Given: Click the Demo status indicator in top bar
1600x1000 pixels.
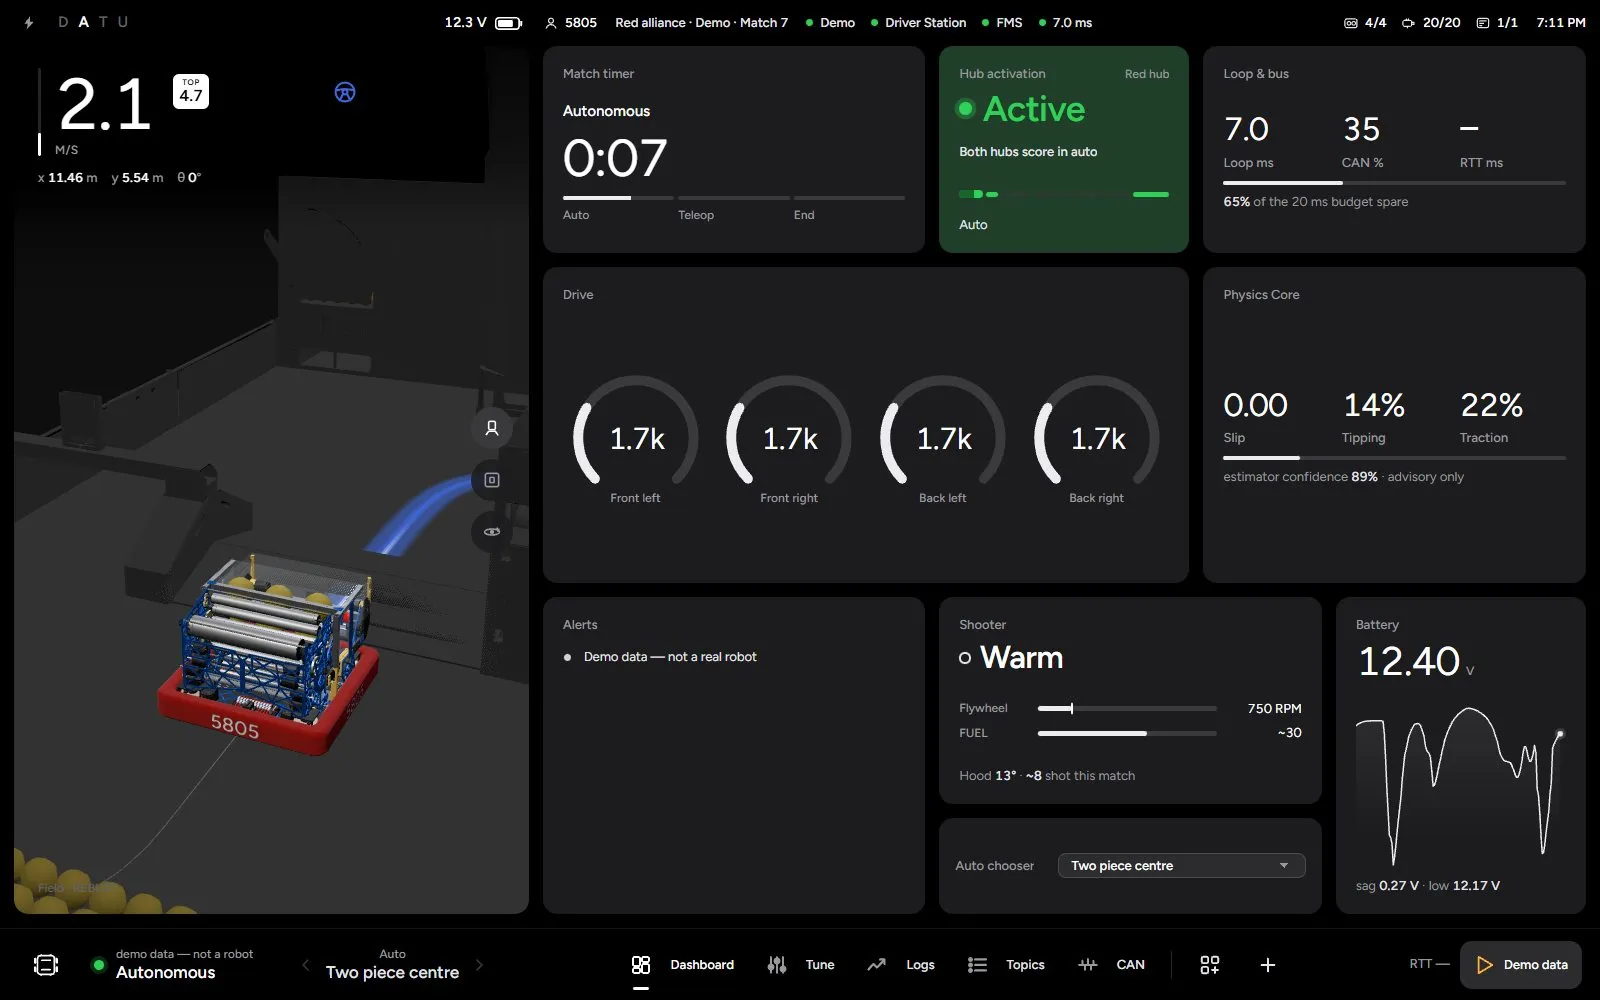Looking at the screenshot, I should (x=830, y=22).
